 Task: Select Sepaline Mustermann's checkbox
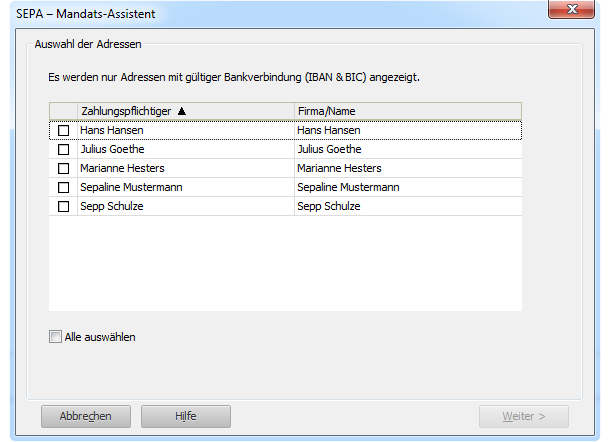click(64, 188)
